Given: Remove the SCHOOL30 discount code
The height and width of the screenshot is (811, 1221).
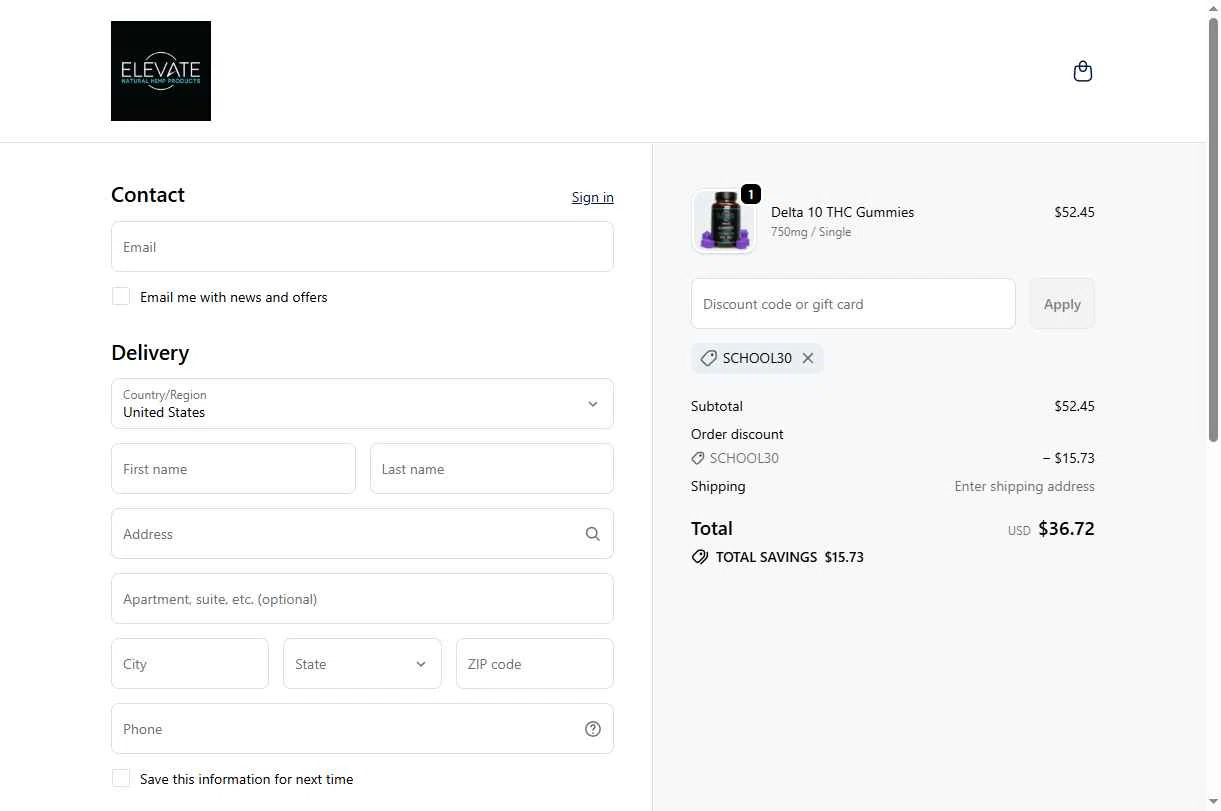Looking at the screenshot, I should coord(808,358).
